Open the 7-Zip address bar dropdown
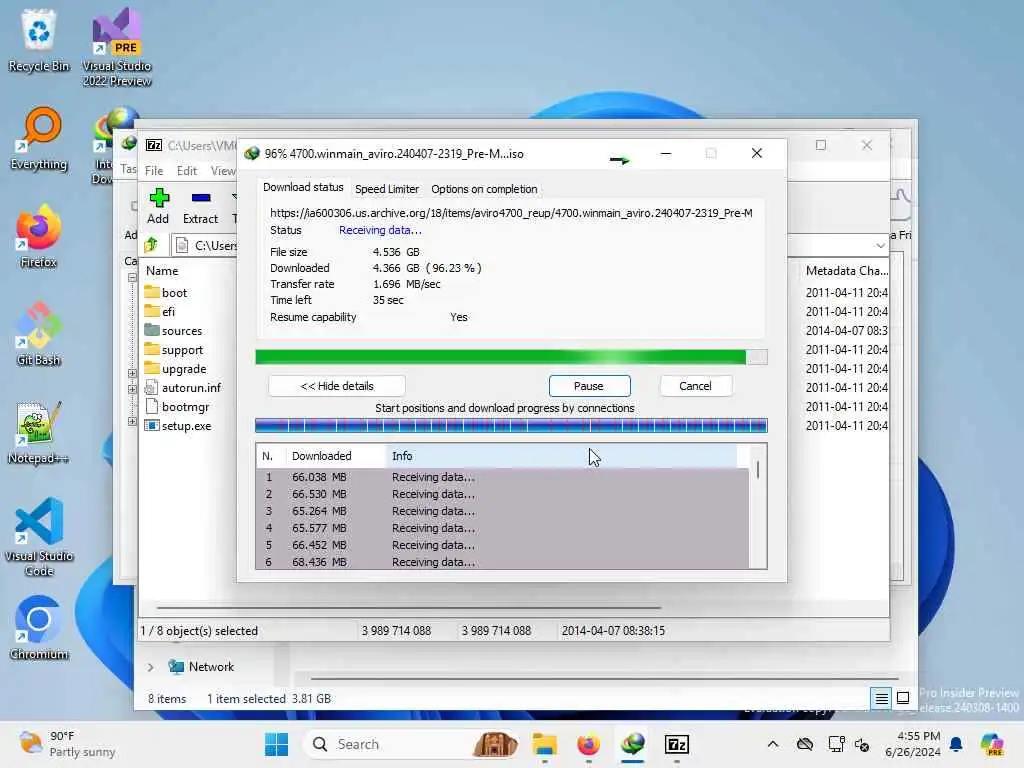Viewport: 1024px width, 768px height. click(x=880, y=246)
